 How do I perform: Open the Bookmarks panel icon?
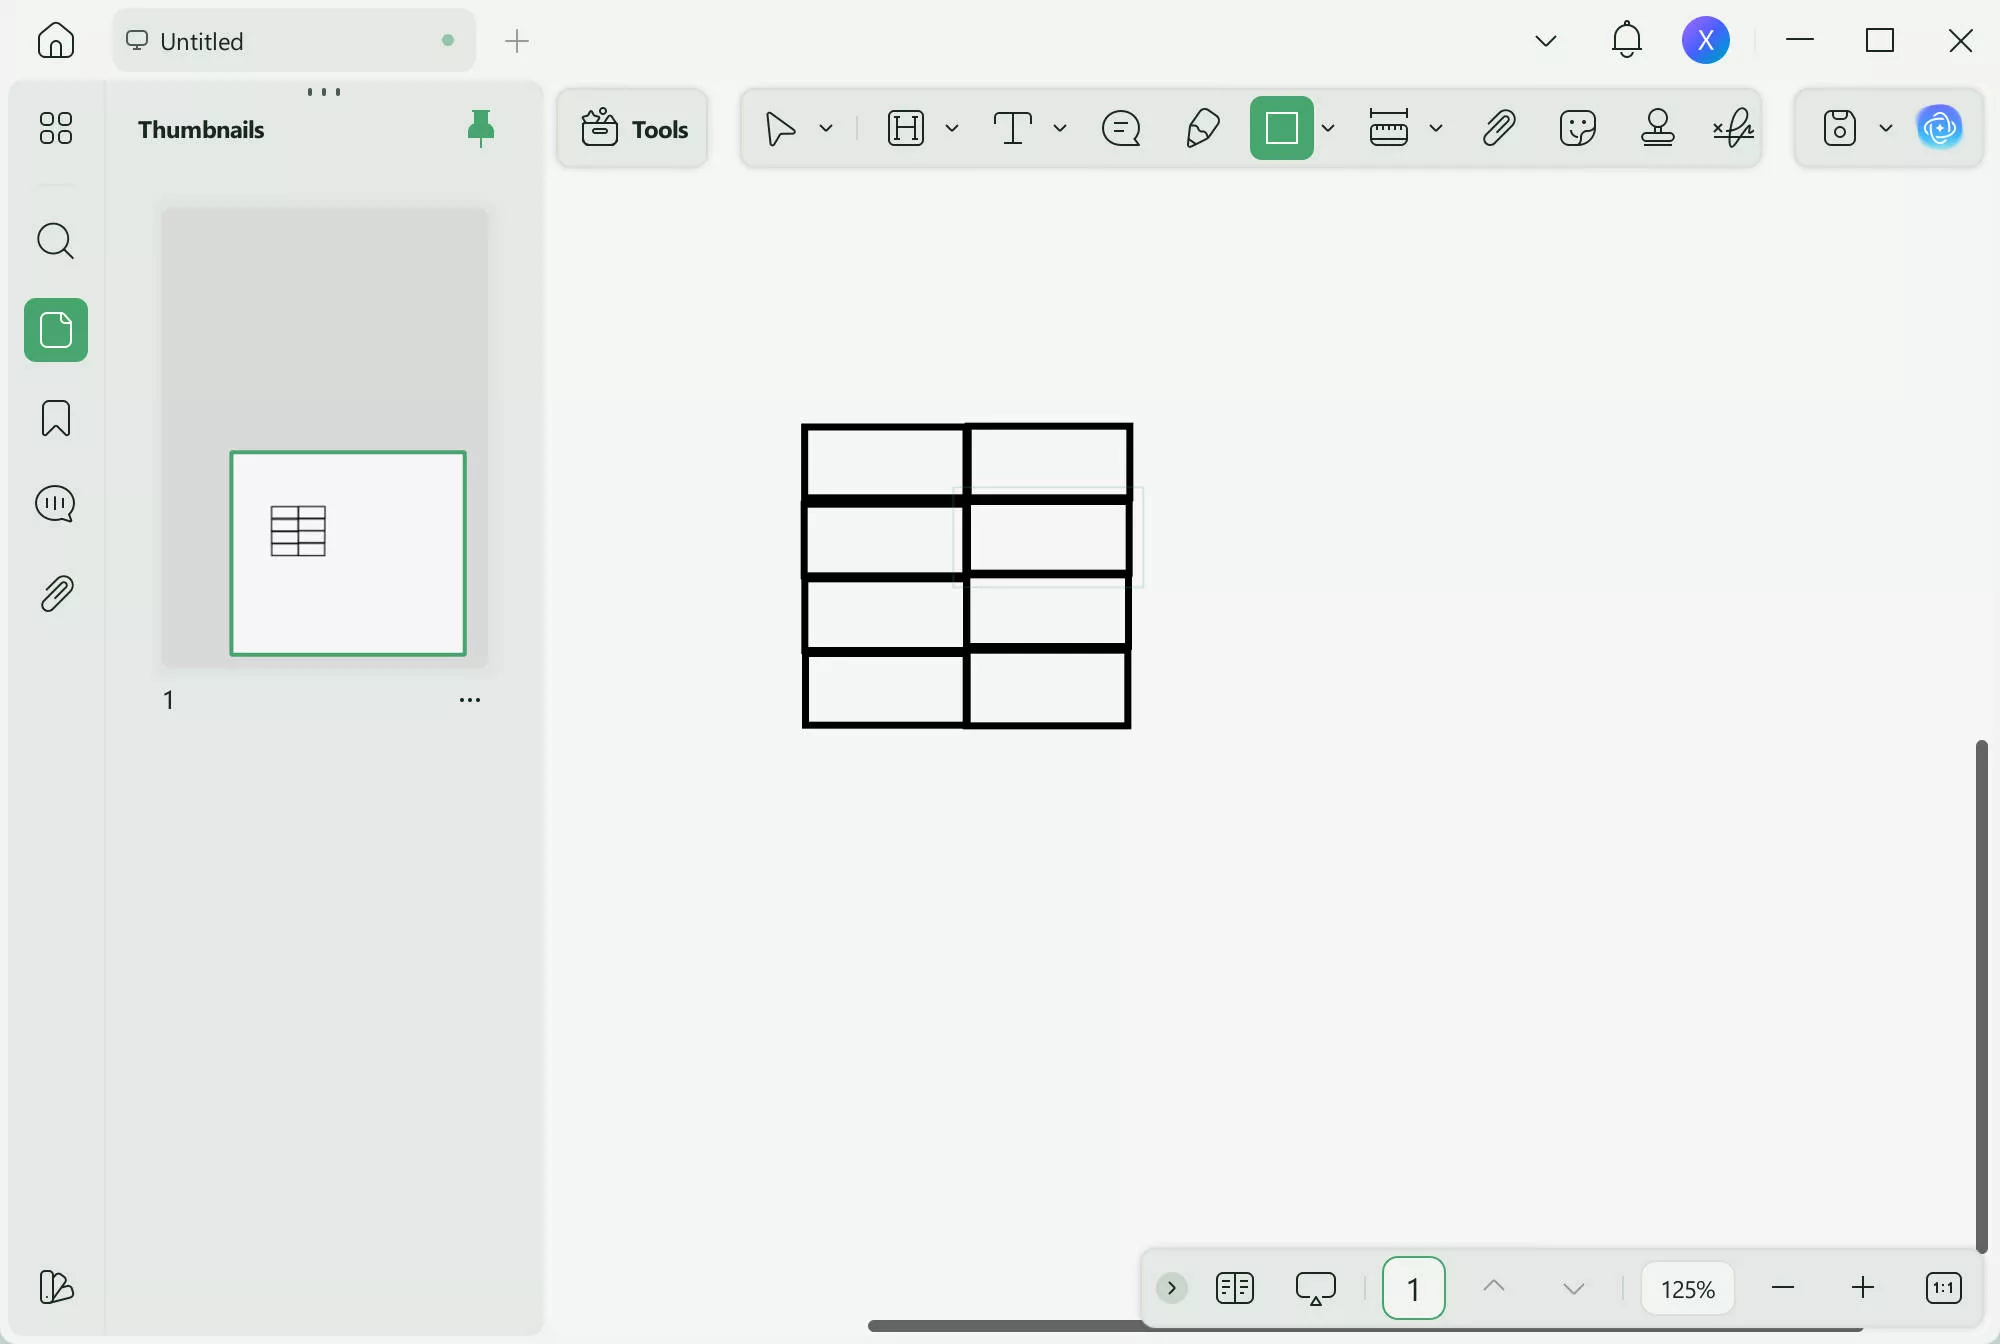tap(56, 418)
